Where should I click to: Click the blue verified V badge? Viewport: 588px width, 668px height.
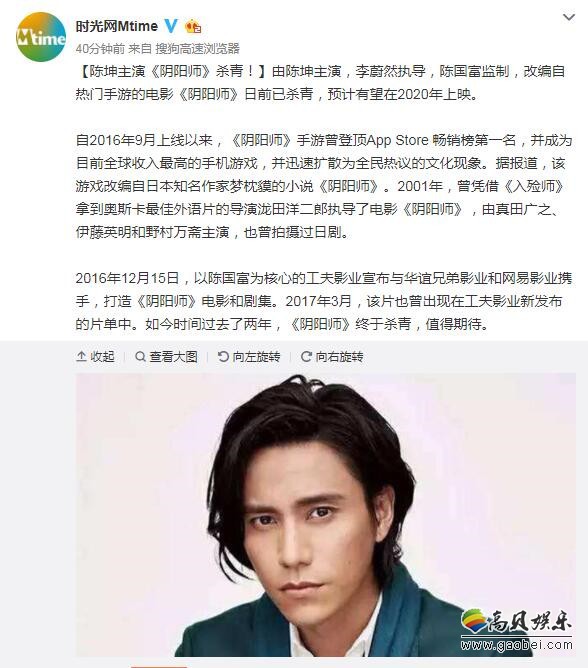pyautogui.click(x=171, y=26)
